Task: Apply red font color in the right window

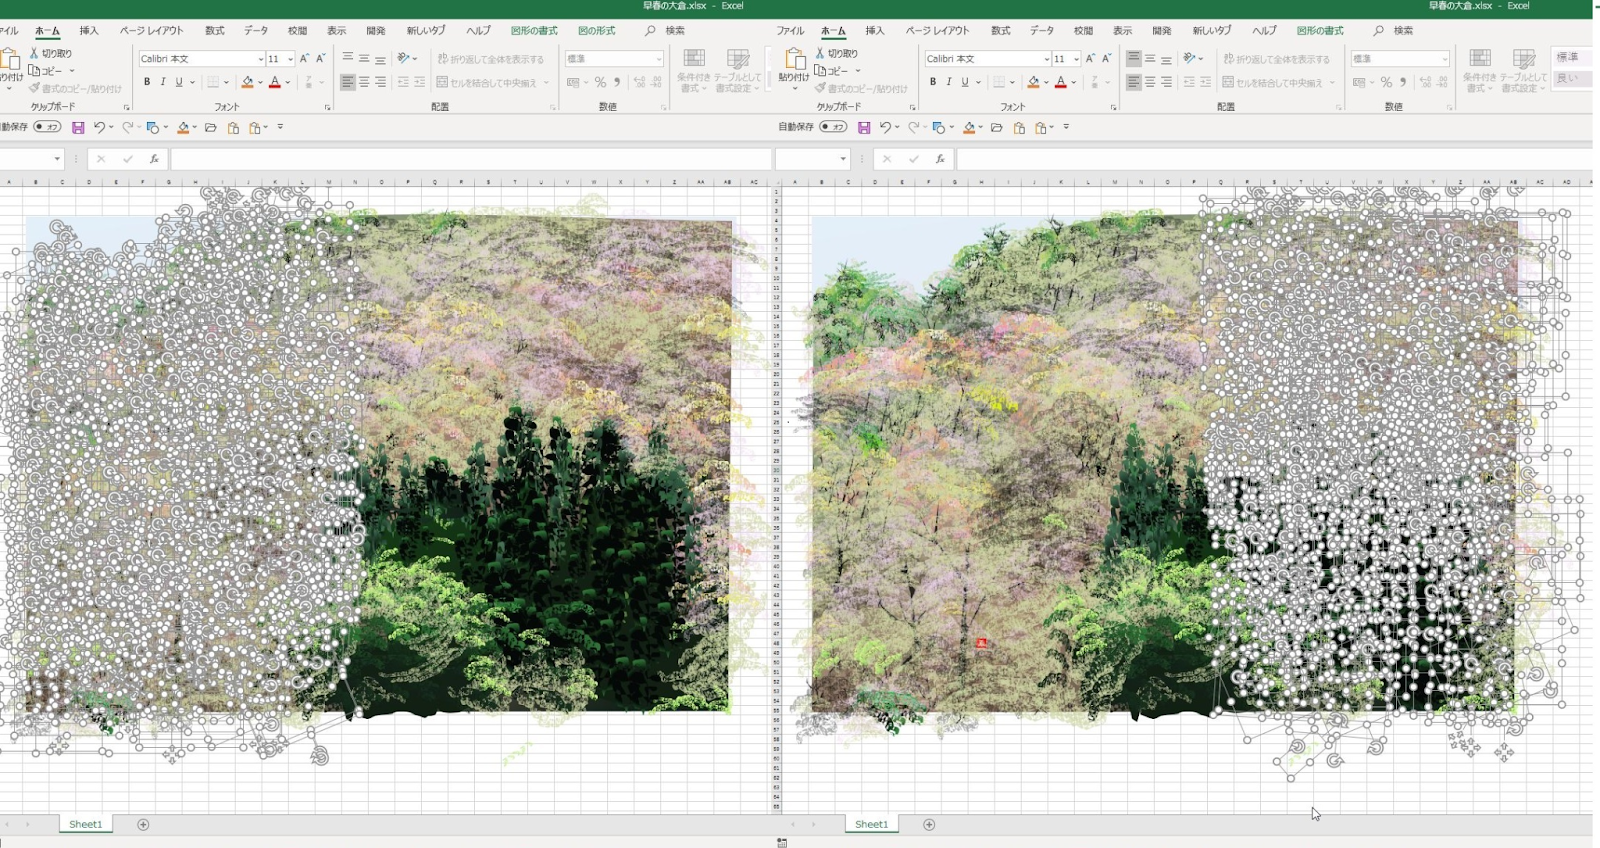Action: (x=1061, y=82)
